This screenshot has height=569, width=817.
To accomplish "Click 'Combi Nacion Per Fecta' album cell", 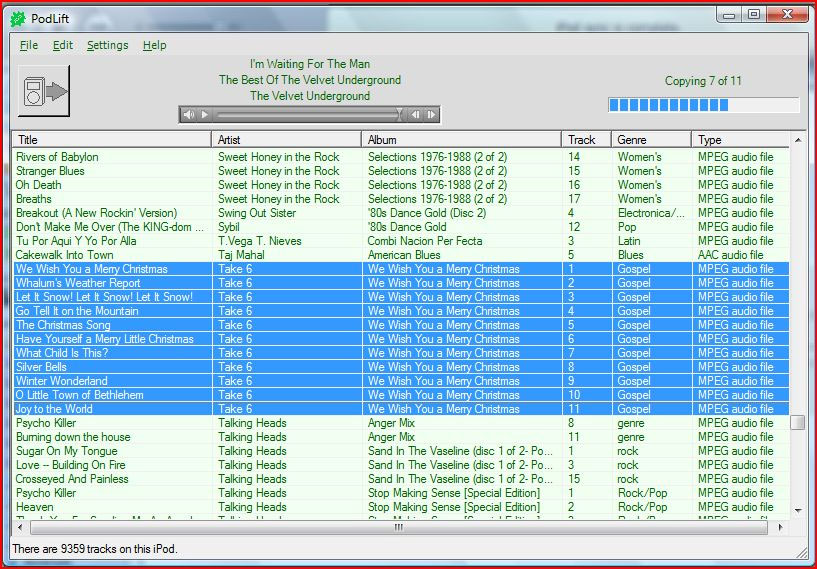I will 425,241.
